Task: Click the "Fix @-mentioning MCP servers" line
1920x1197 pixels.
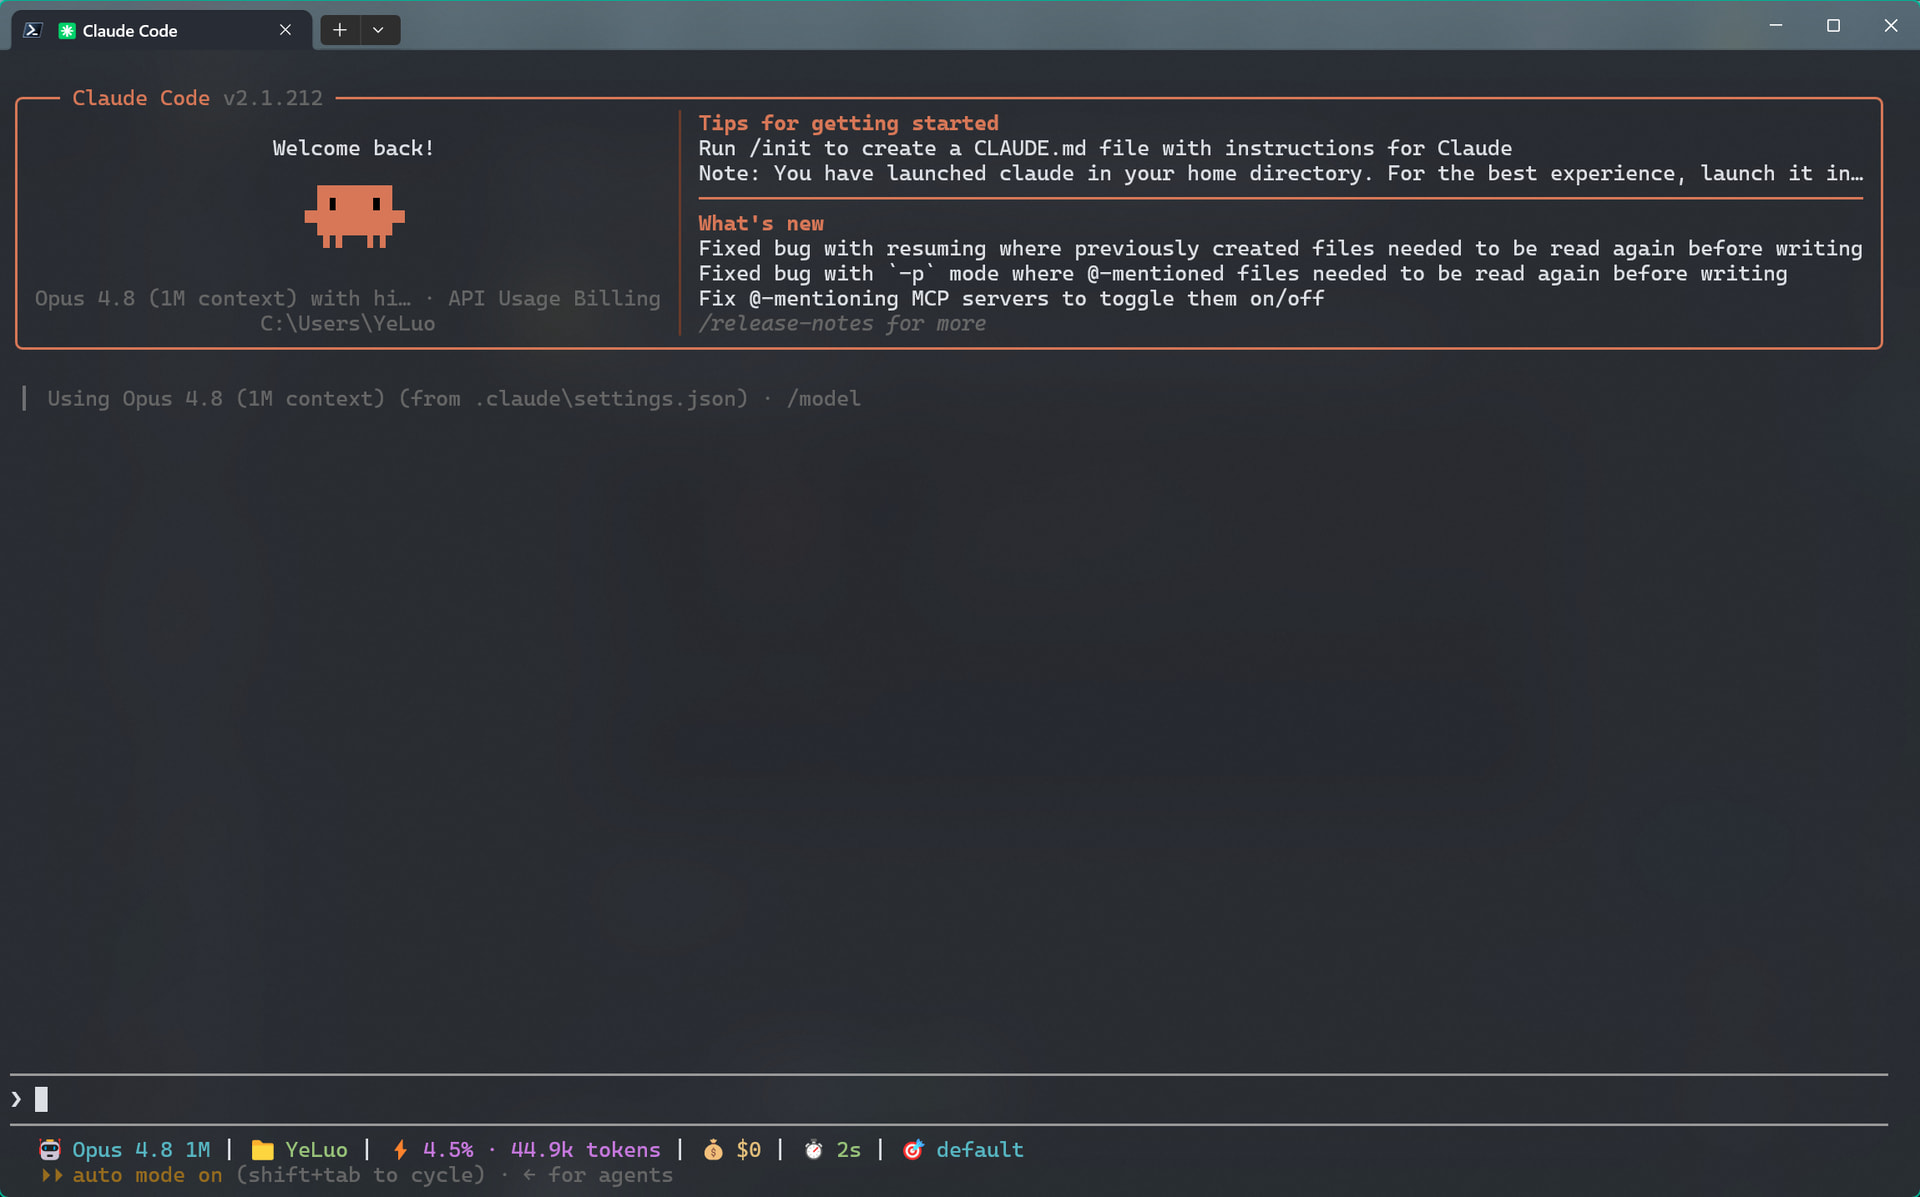Action: click(1011, 298)
